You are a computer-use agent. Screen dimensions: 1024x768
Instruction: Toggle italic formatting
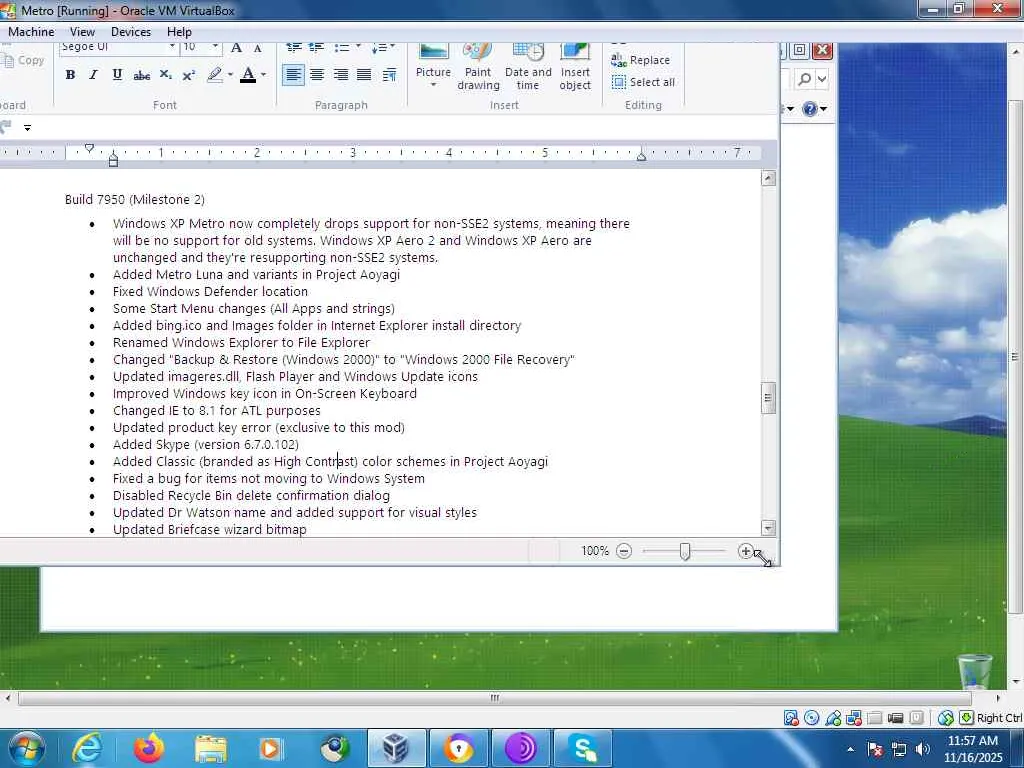point(93,75)
